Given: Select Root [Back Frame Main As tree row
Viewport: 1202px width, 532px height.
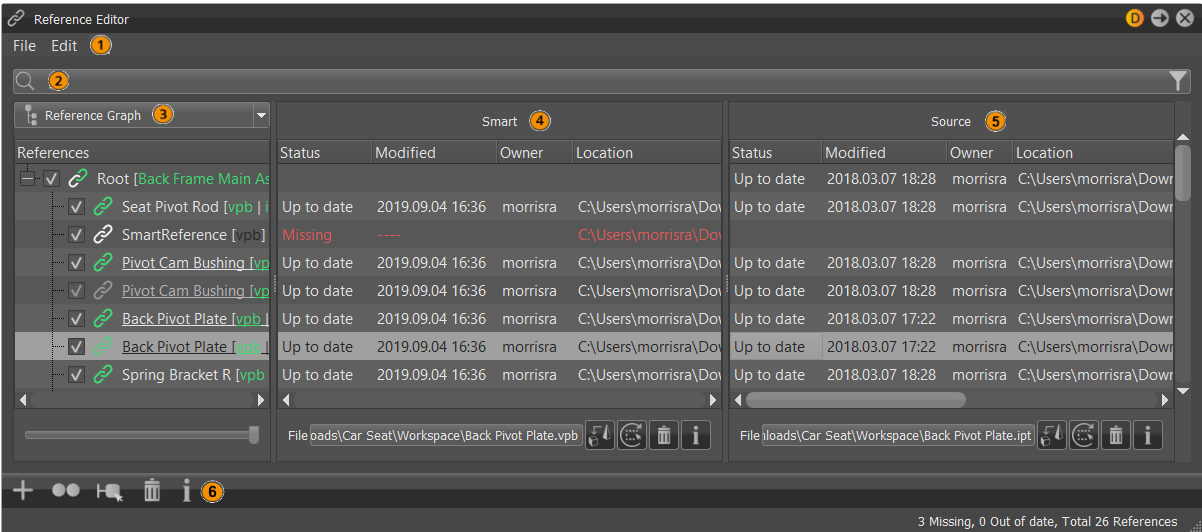Looking at the screenshot, I should click(x=142, y=179).
